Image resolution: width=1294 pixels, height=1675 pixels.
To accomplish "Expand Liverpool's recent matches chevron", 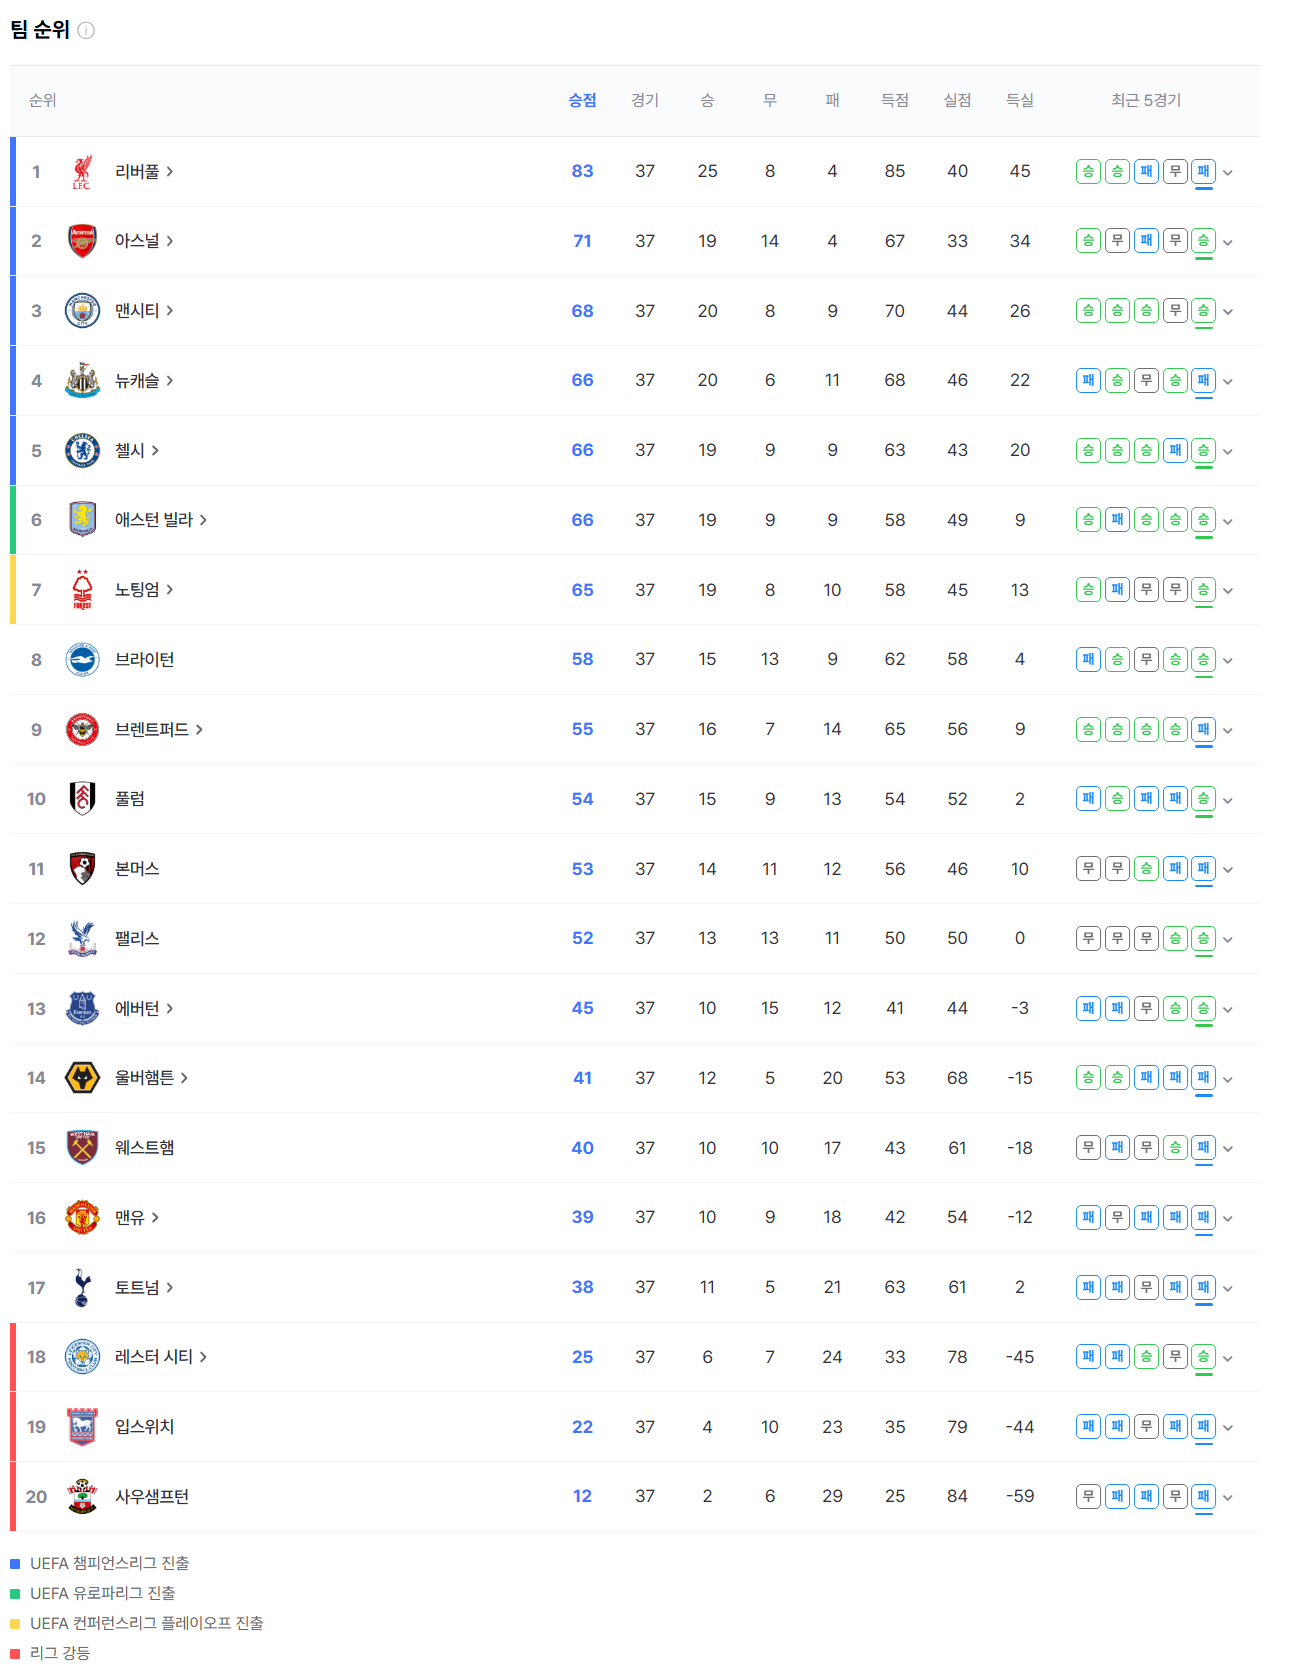I will point(1228,172).
